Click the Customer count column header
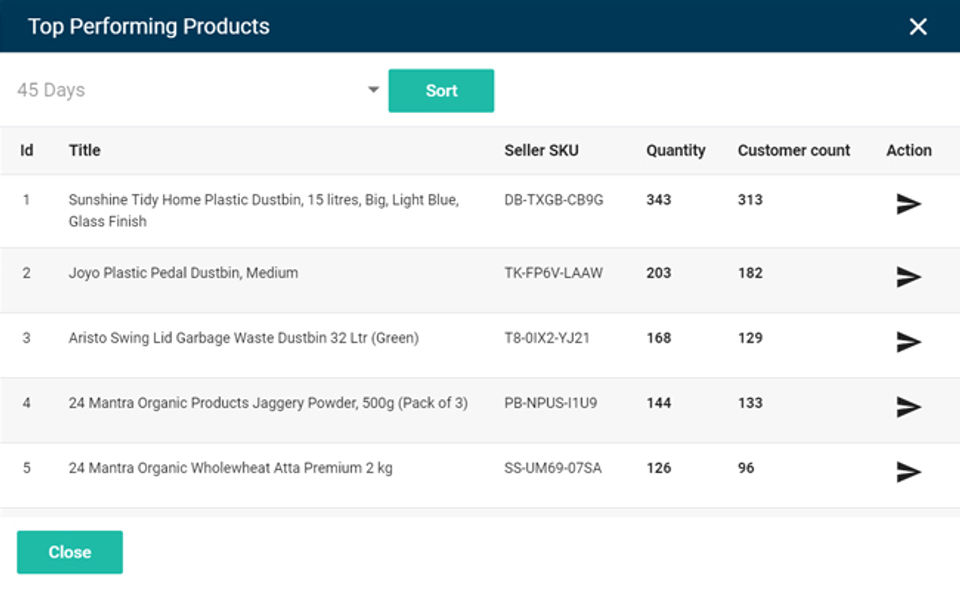This screenshot has height=591, width=960. coord(794,150)
